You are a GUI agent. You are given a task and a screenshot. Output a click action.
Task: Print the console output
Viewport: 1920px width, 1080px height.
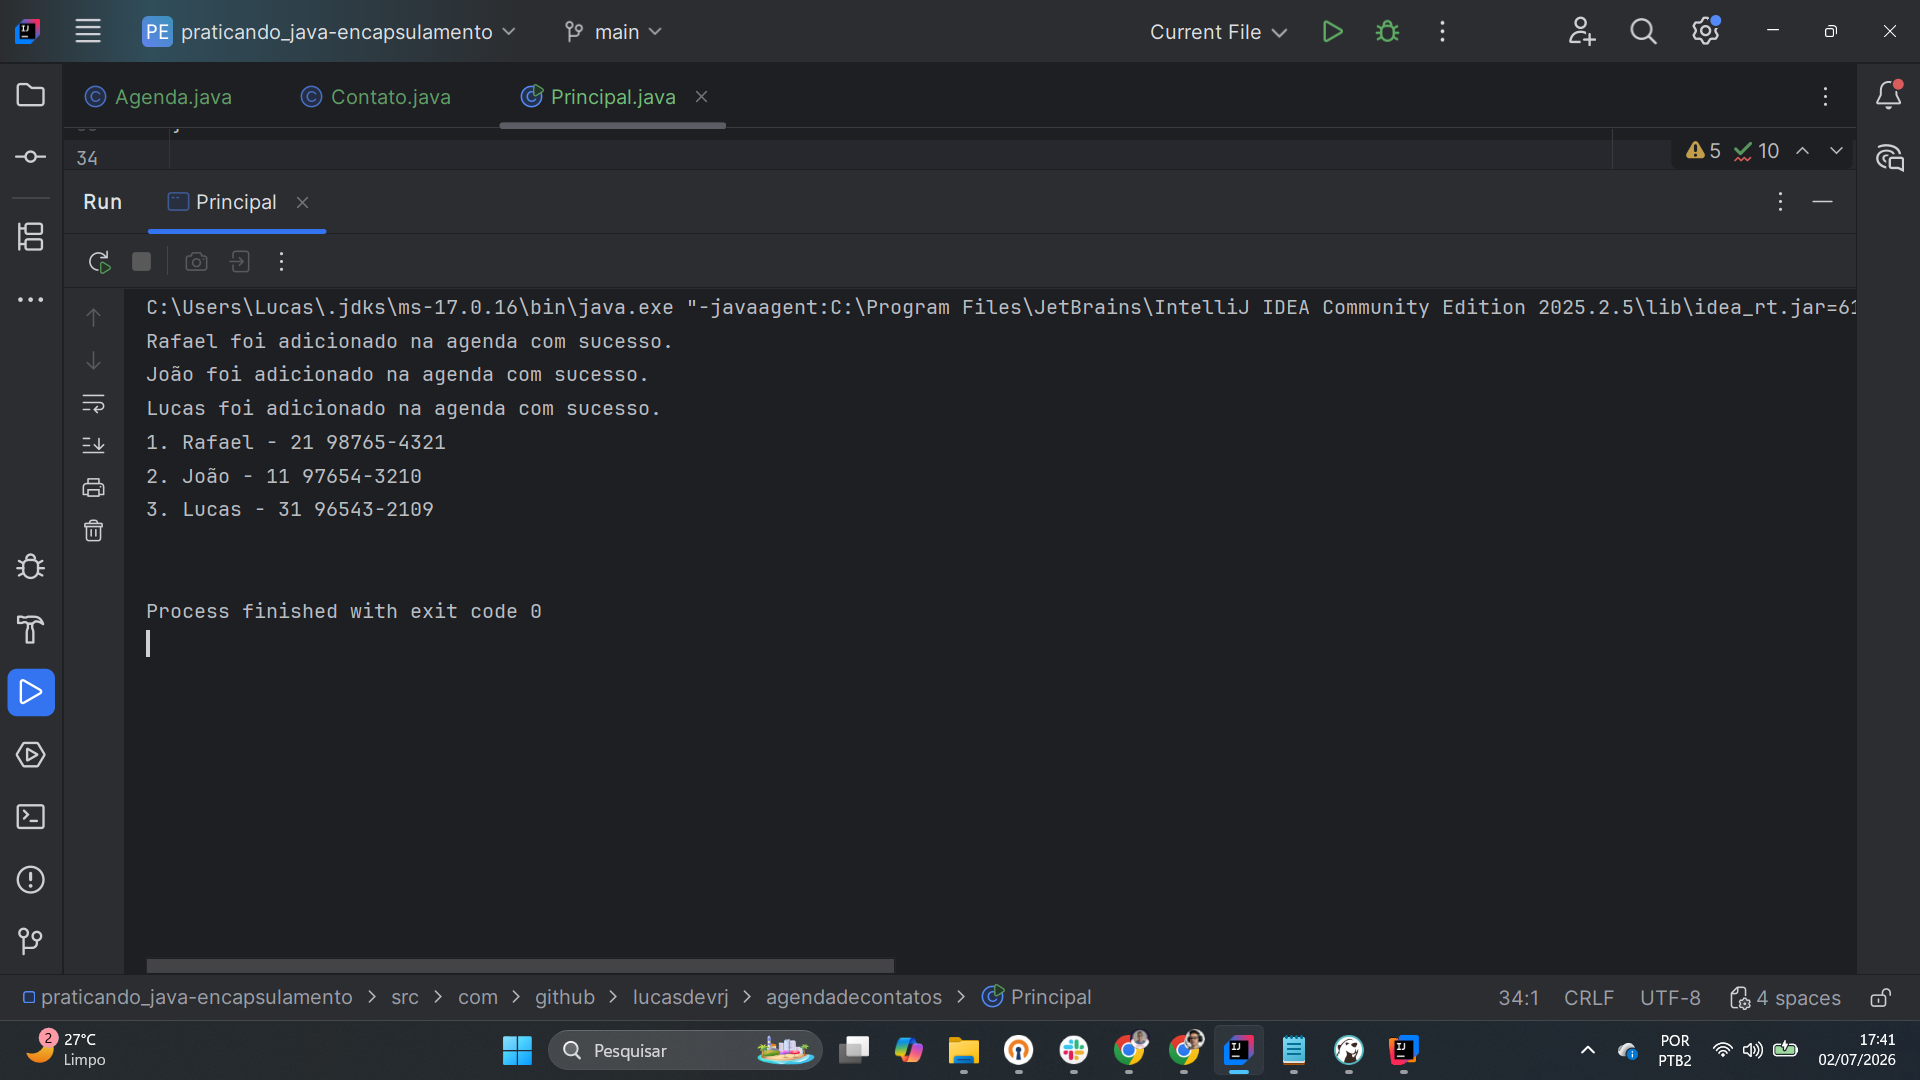[93, 488]
